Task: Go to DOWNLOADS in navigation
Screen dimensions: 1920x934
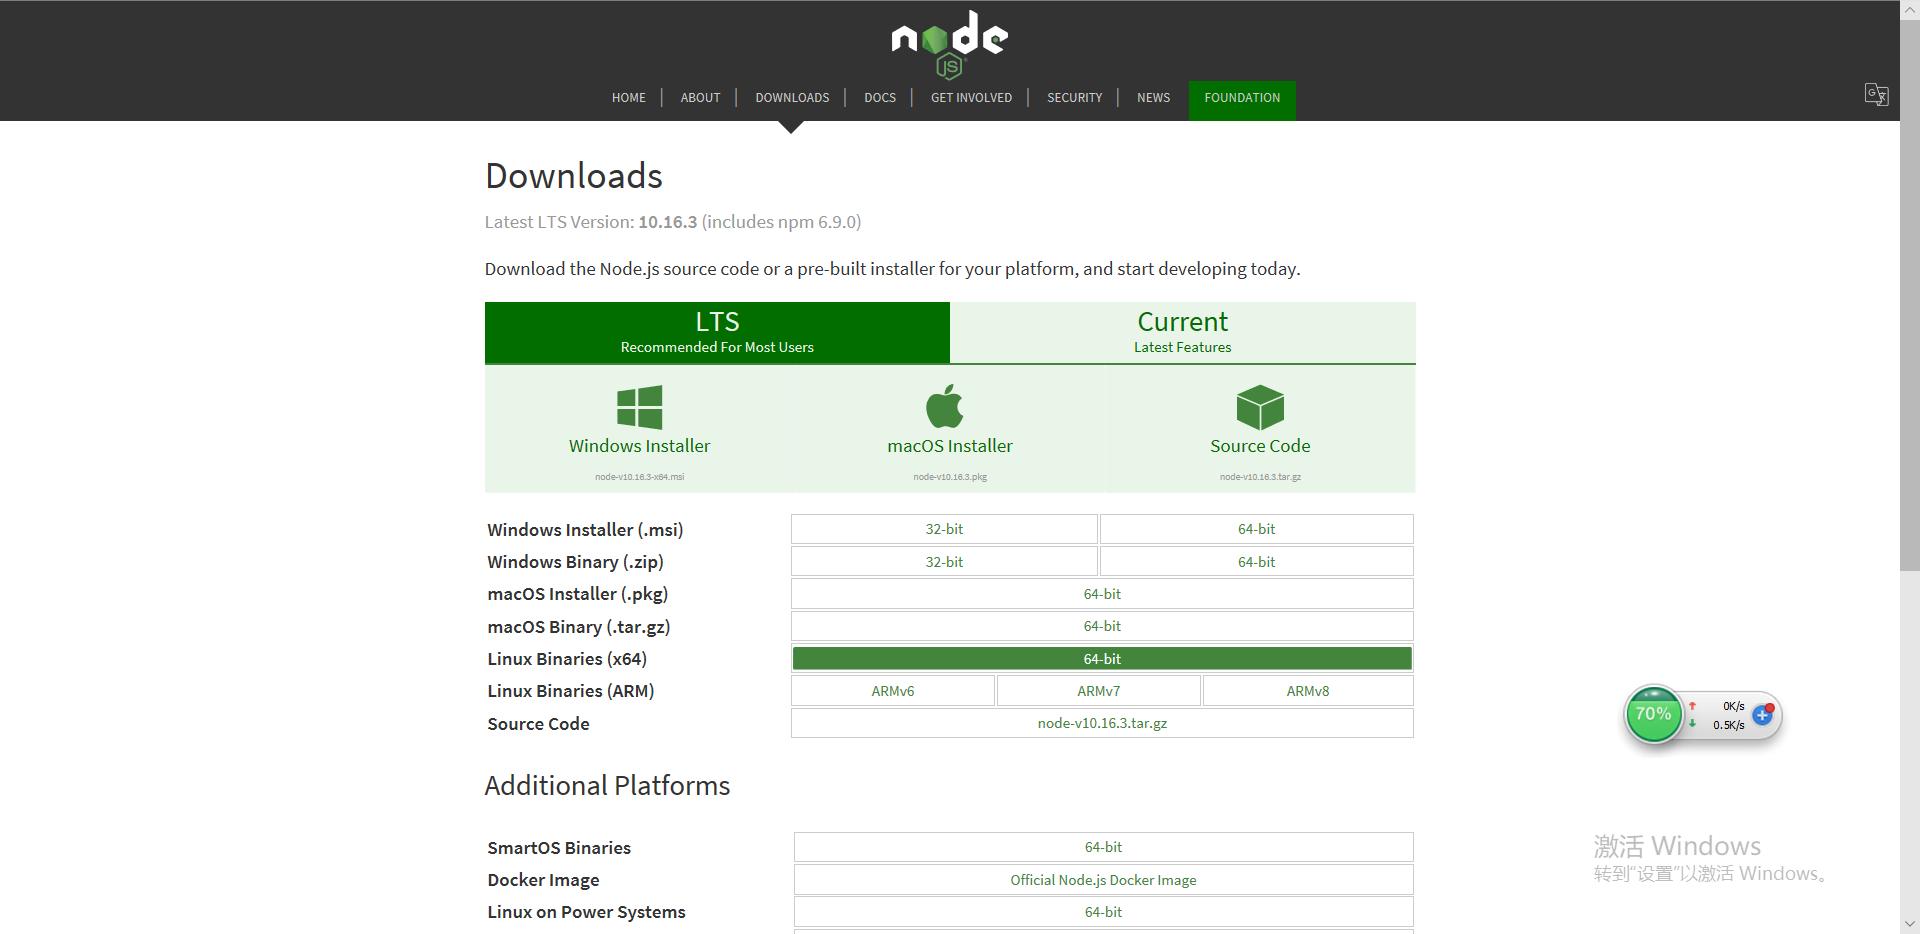Action: [x=792, y=98]
